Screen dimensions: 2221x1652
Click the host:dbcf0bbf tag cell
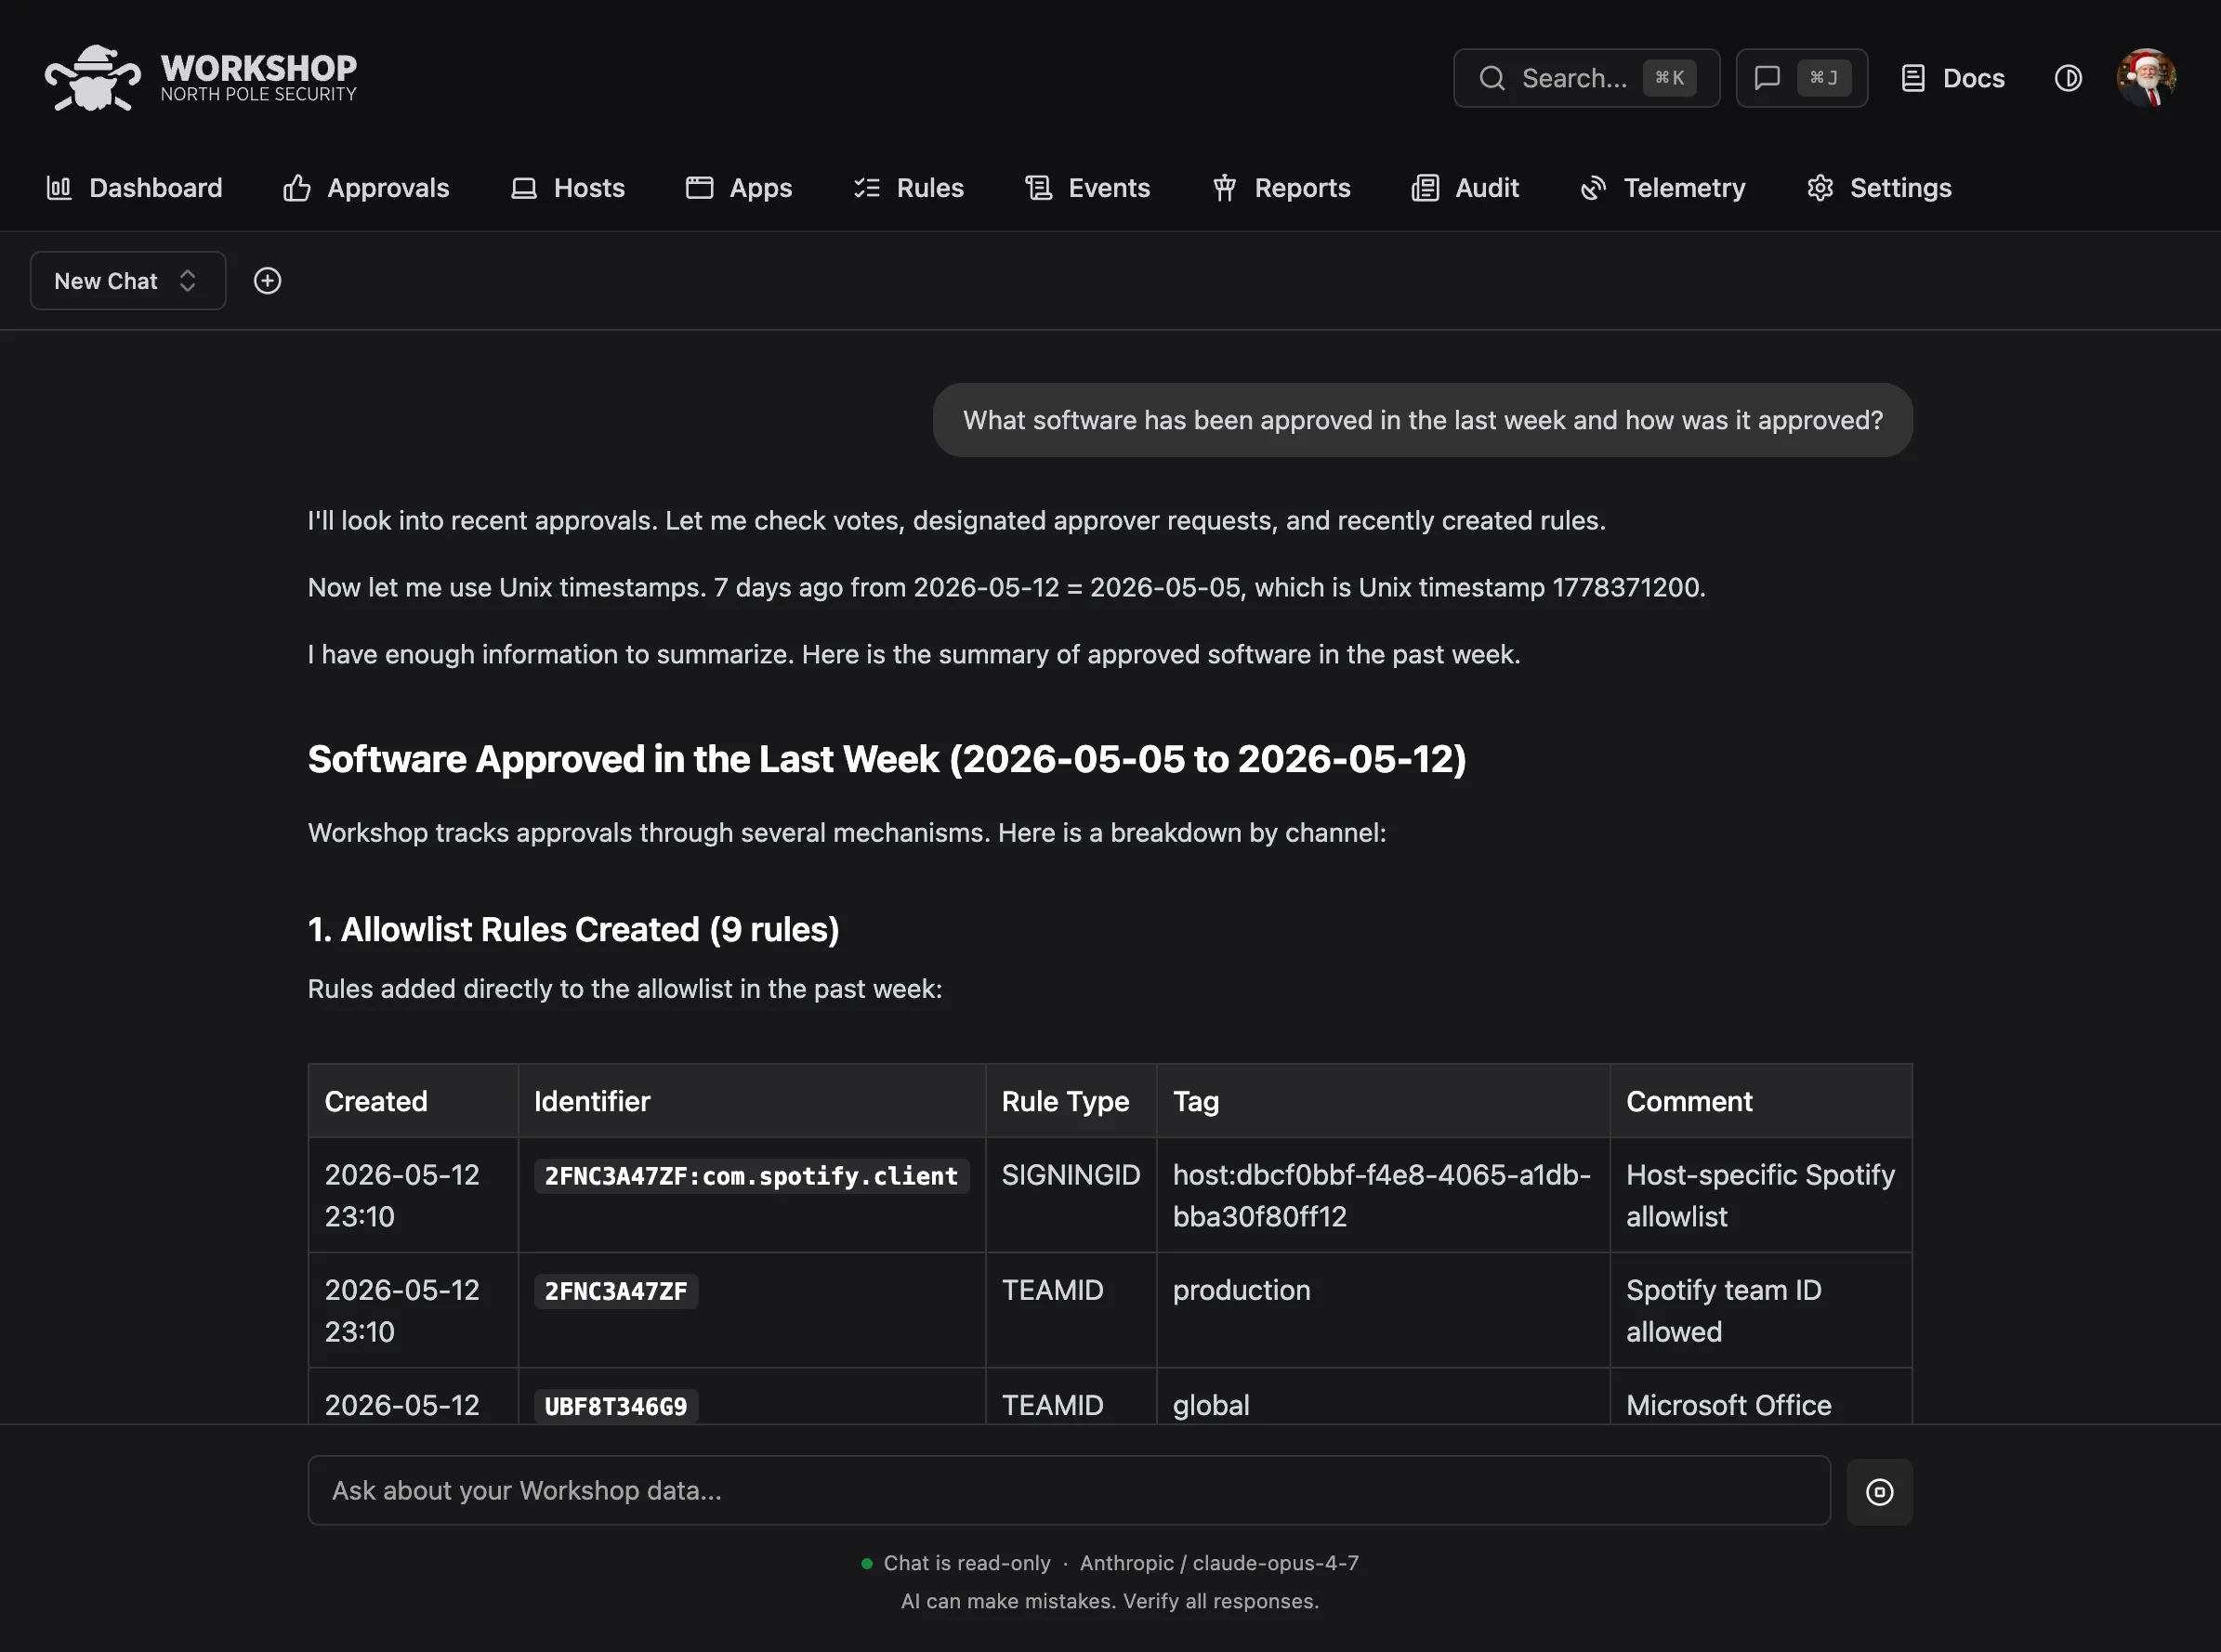pos(1382,1195)
